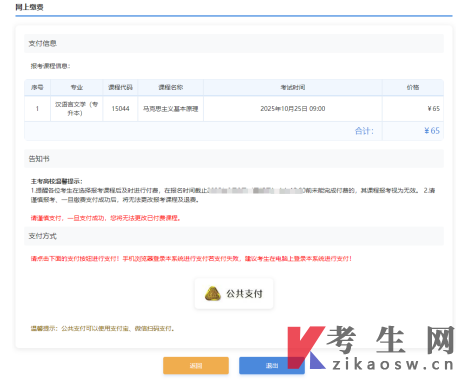Click the 公共支付 payment button
This screenshot has height=383, width=469.
pyautogui.click(x=234, y=294)
